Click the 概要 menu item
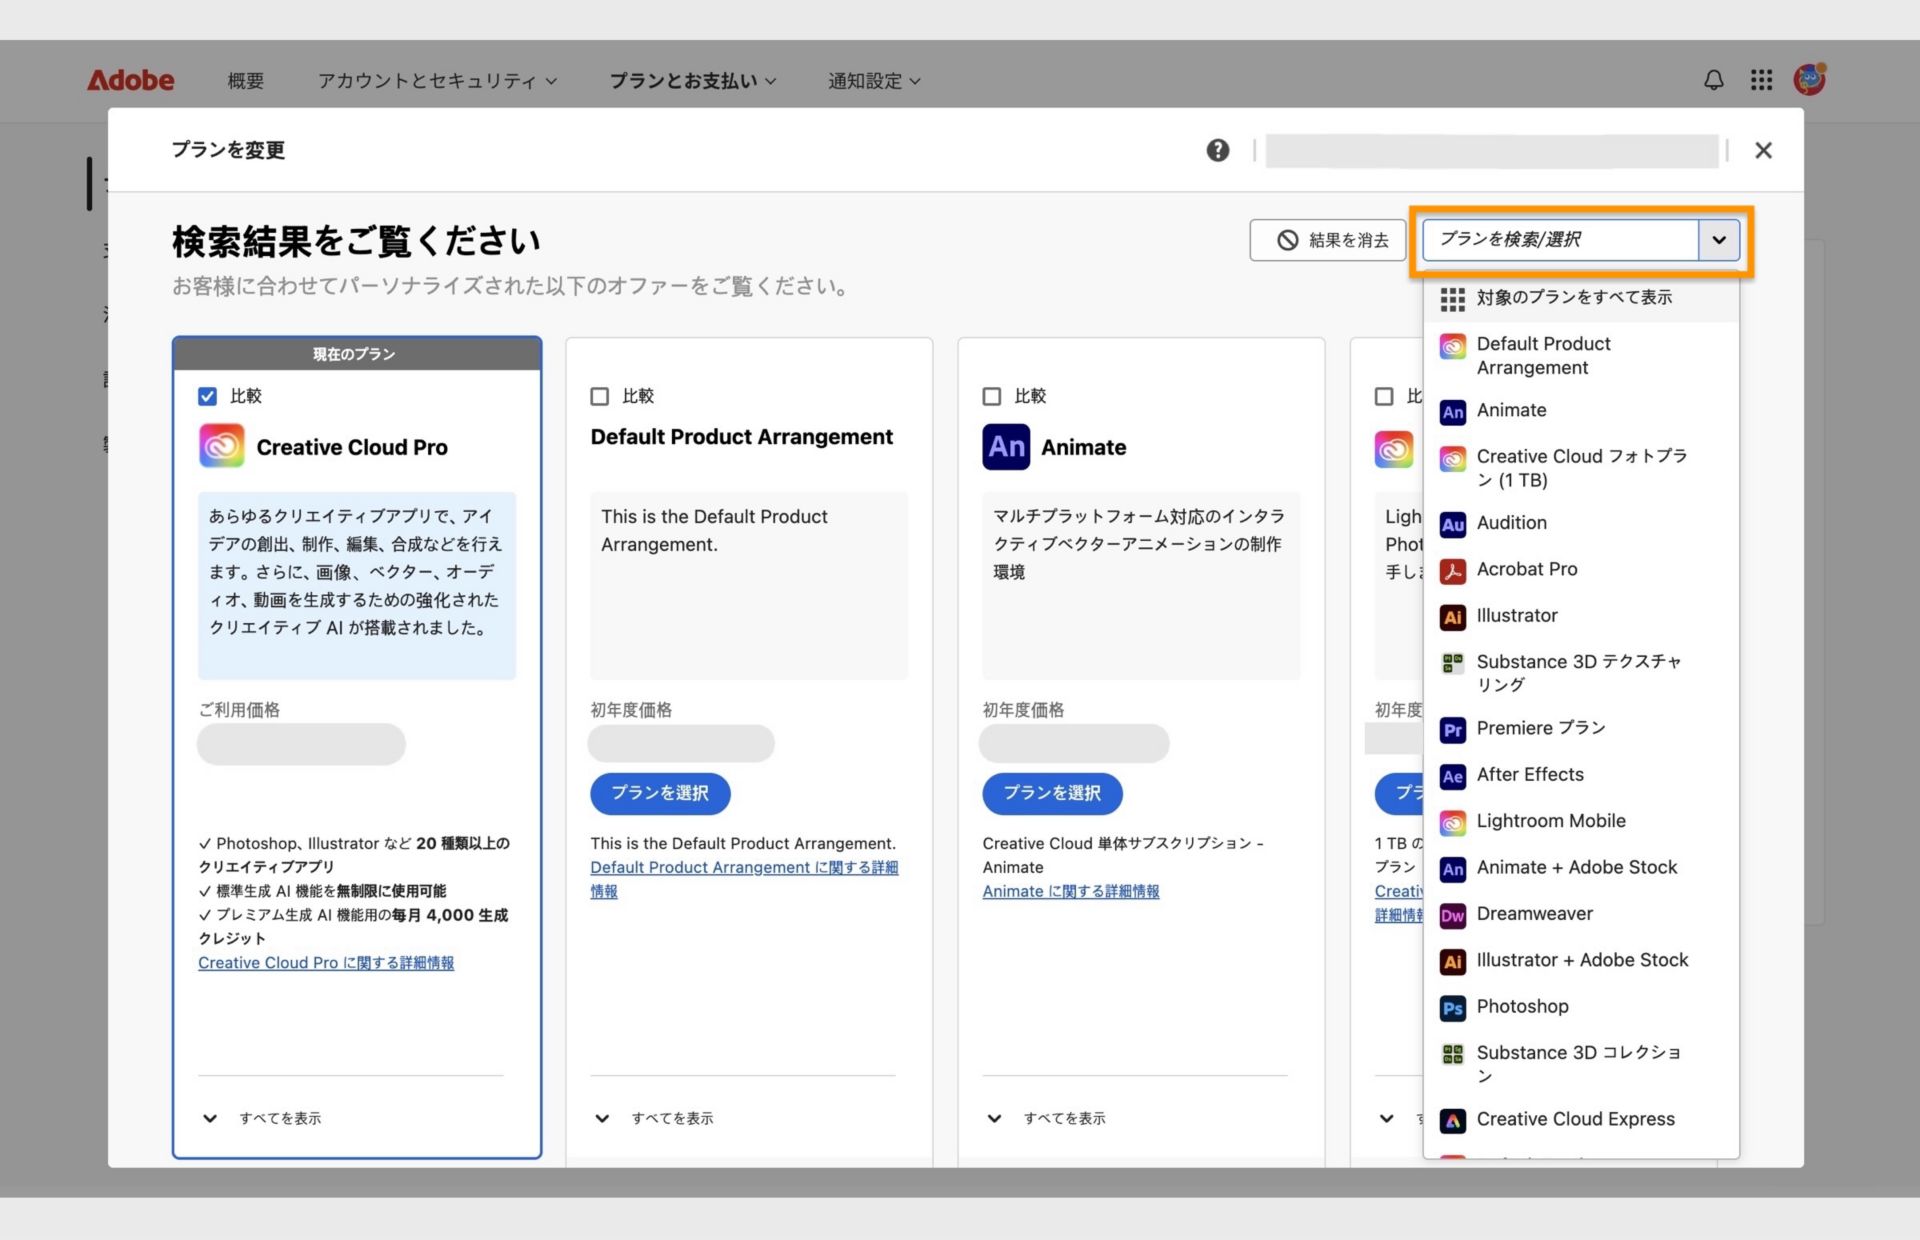1920x1240 pixels. coord(244,81)
